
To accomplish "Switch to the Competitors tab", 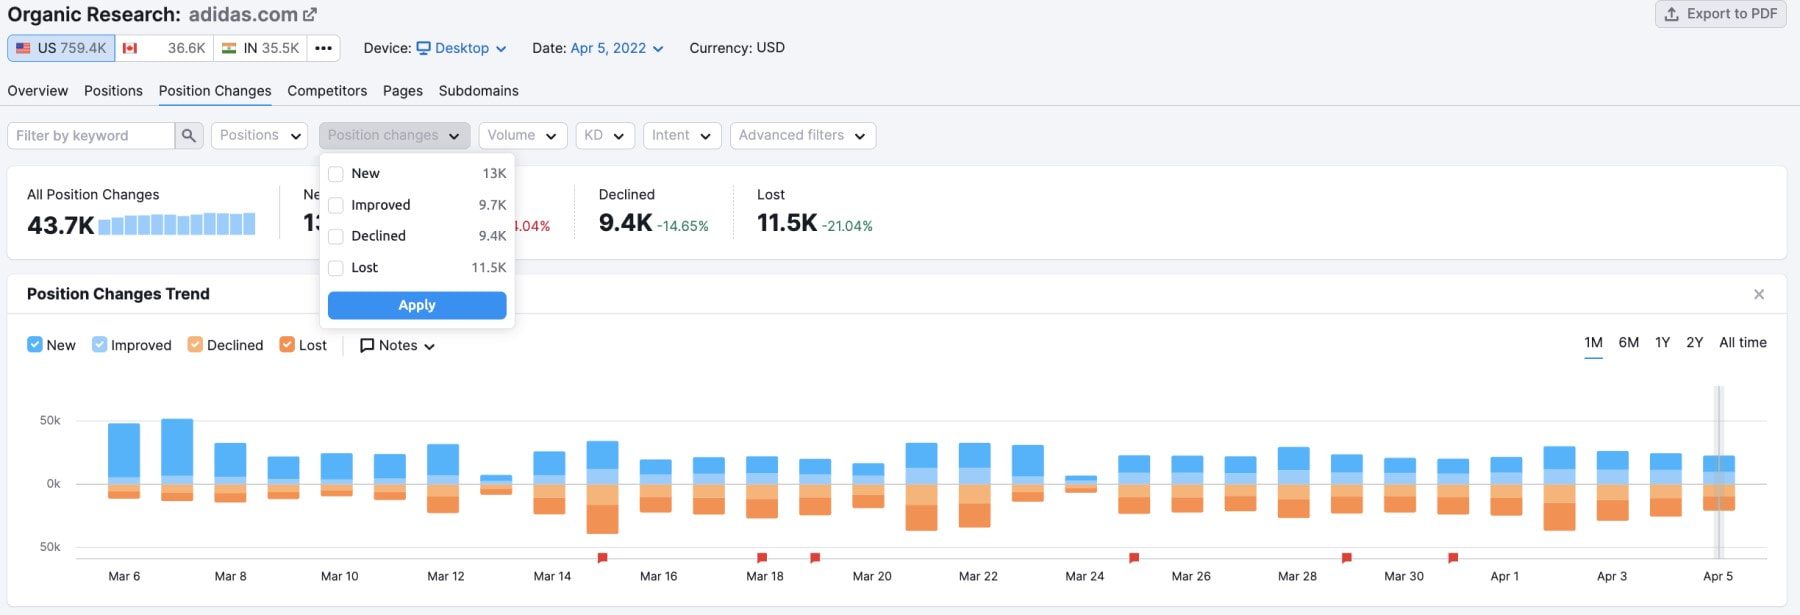I will (327, 91).
